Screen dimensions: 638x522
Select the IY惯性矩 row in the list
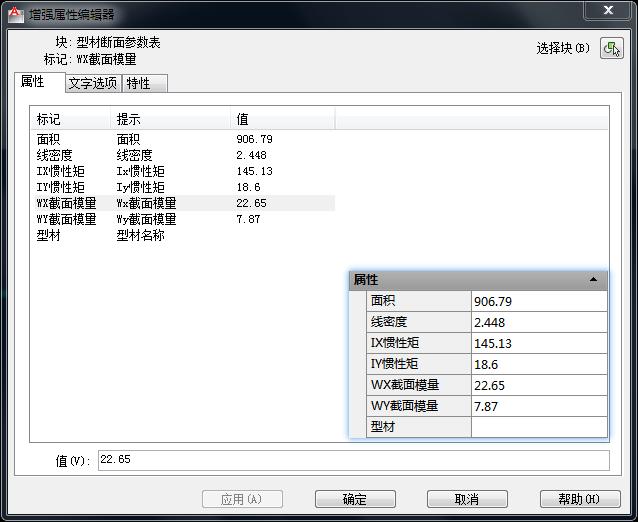(150, 187)
